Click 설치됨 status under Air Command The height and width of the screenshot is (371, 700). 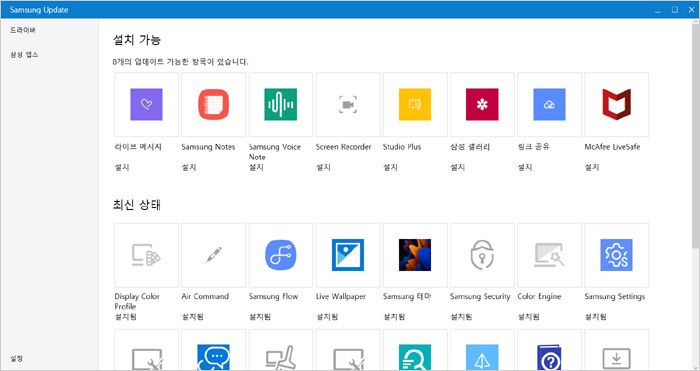[x=192, y=317]
